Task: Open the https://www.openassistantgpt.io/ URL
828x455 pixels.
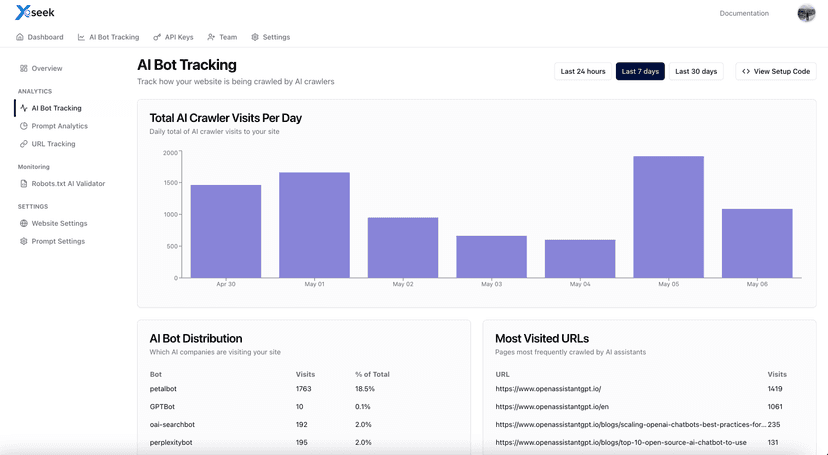Action: 548,388
